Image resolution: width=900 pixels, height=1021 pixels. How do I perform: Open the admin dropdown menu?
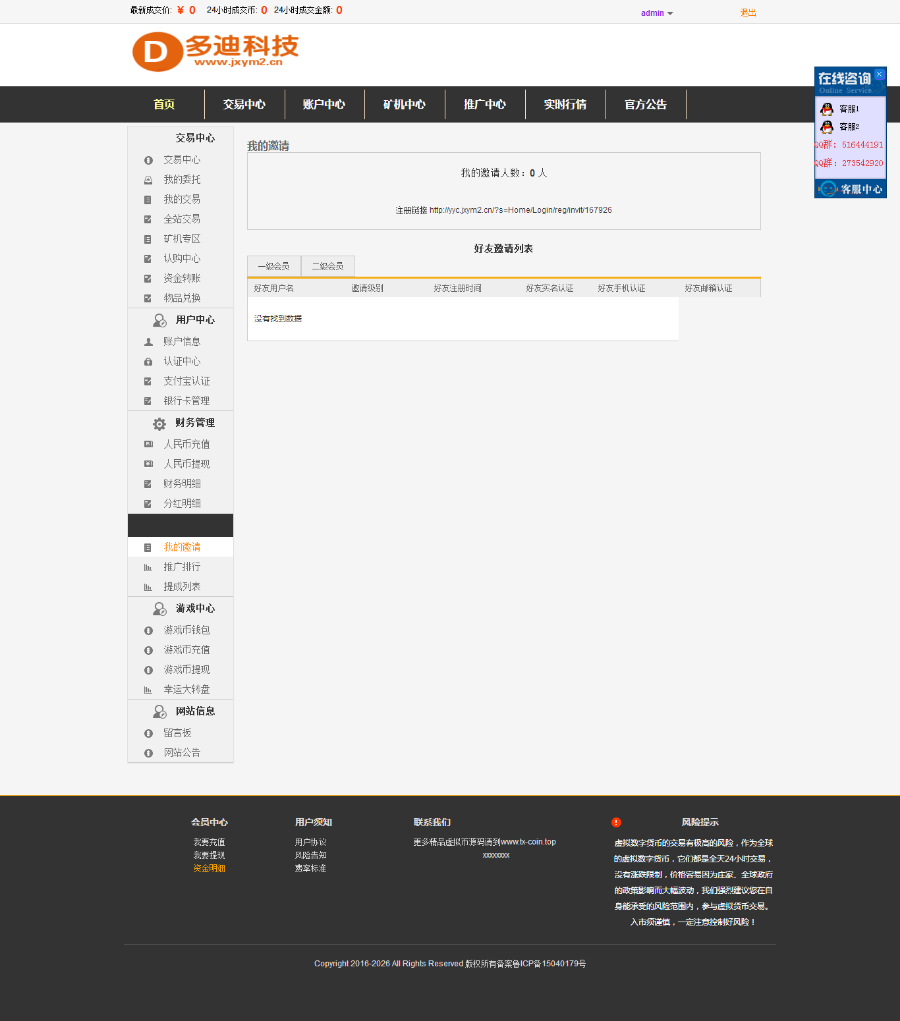656,13
